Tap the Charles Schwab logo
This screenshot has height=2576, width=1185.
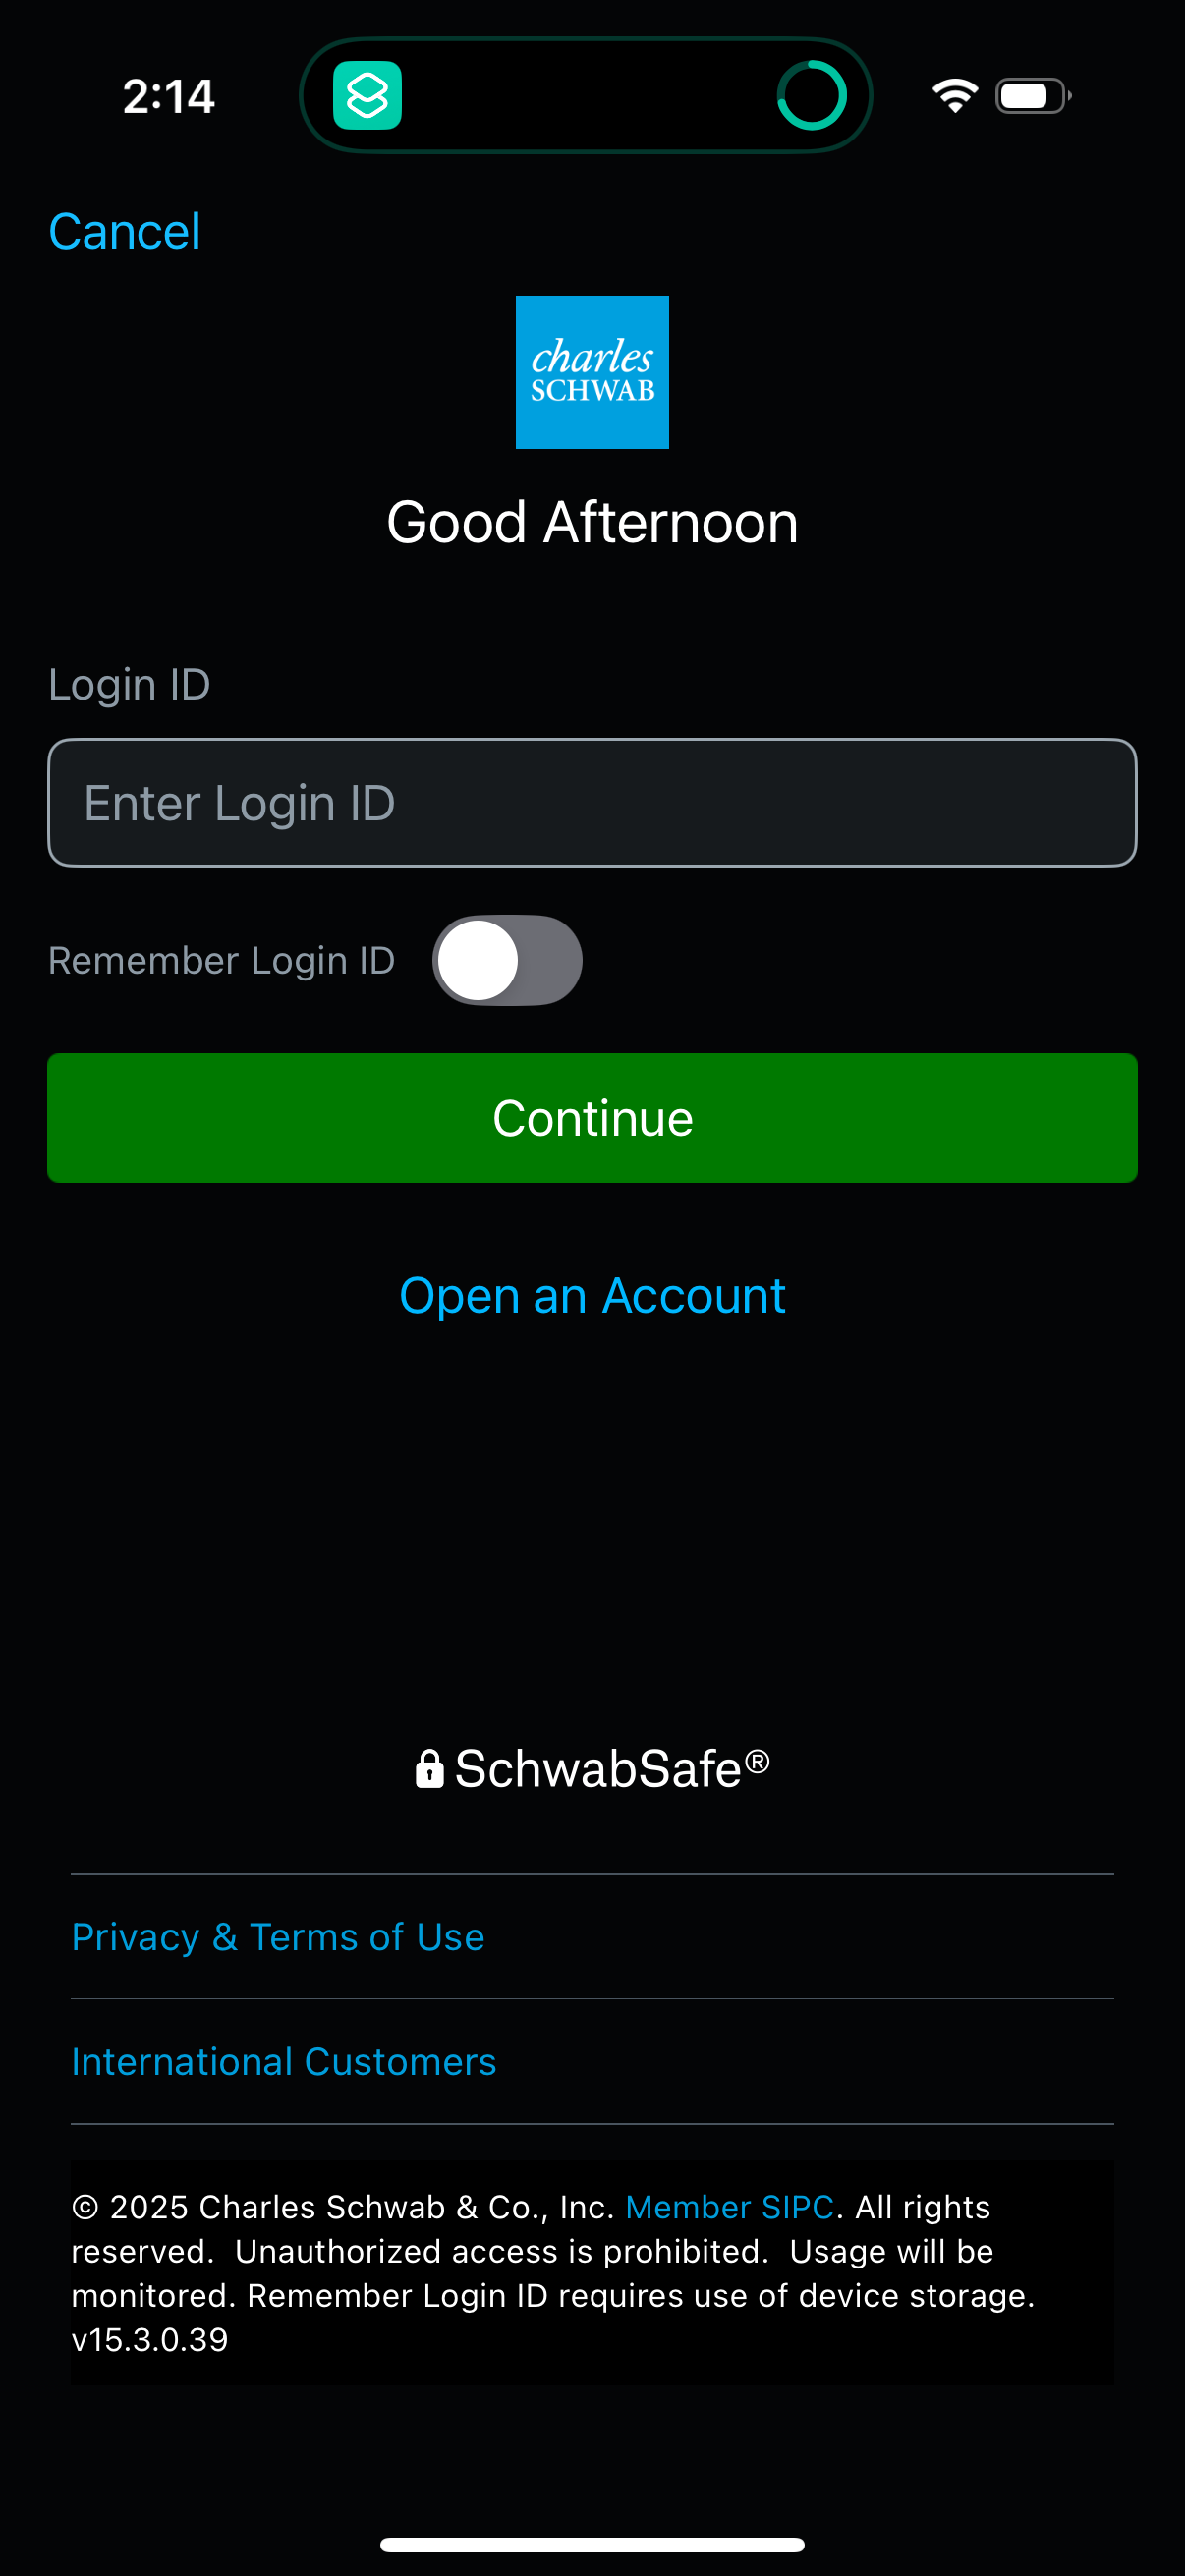click(592, 371)
